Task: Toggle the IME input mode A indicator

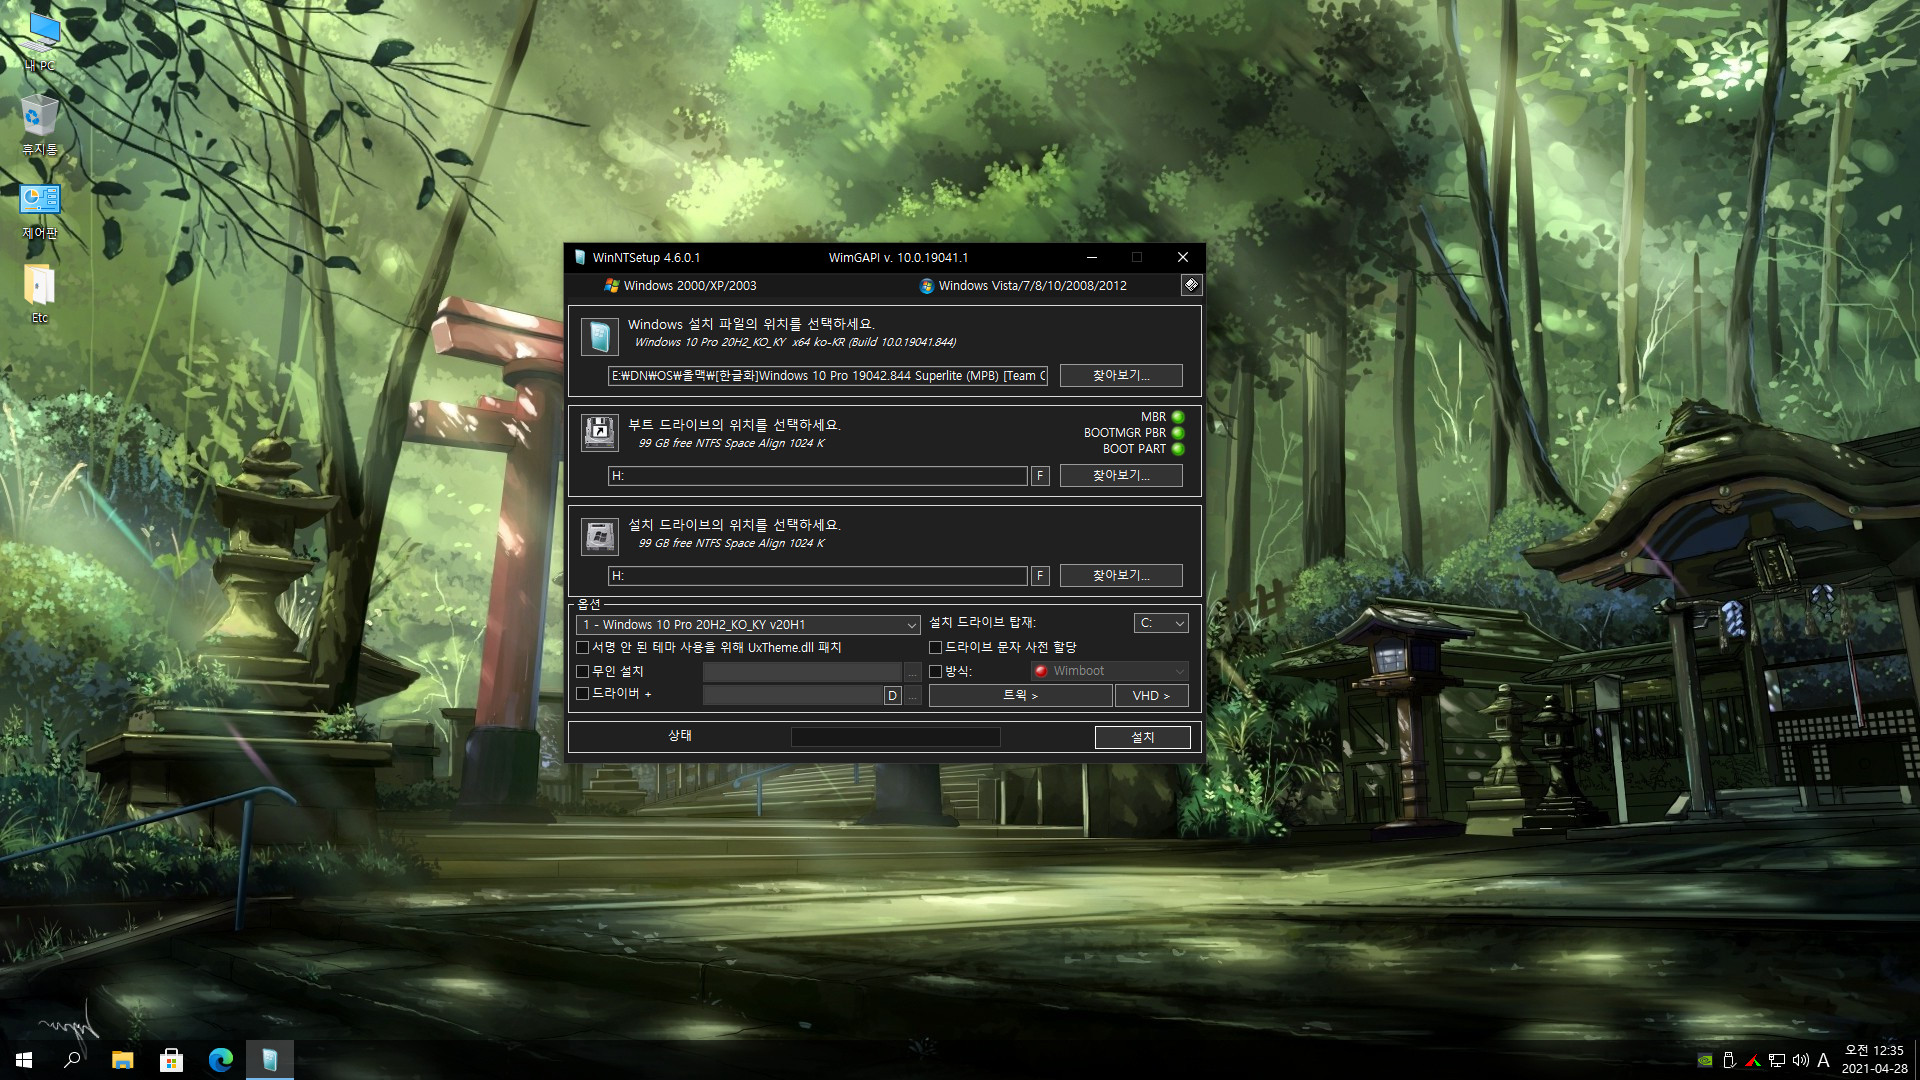Action: coord(1824,1060)
